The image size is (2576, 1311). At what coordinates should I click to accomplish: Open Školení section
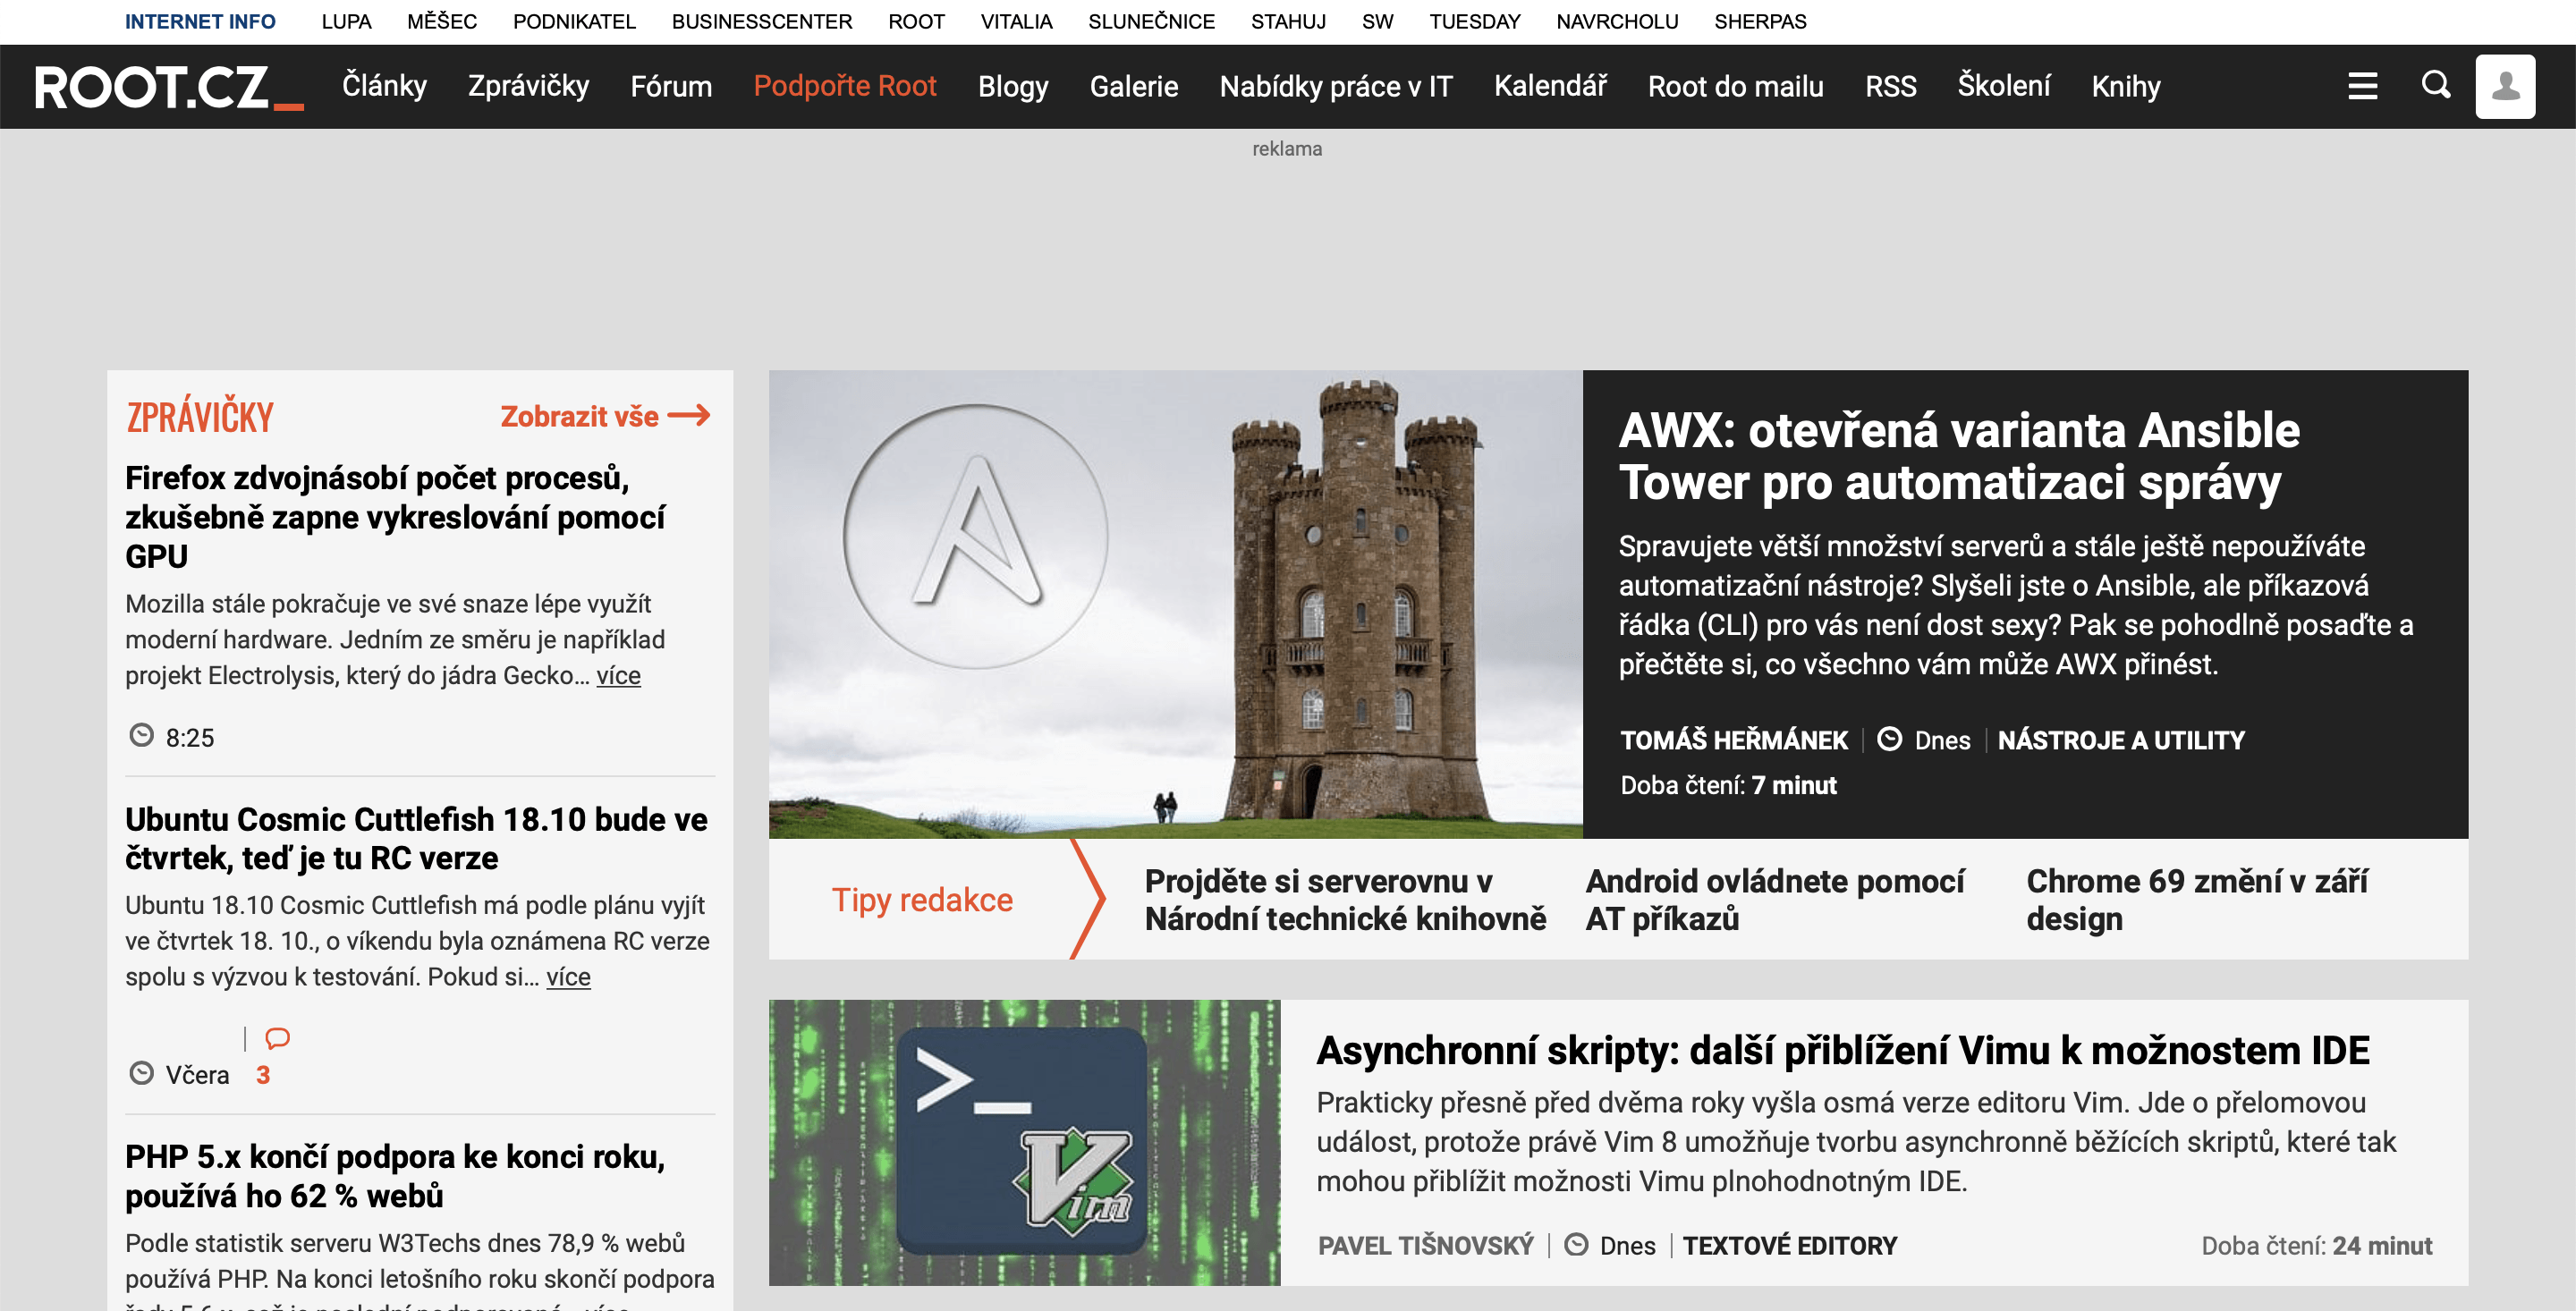coord(2003,86)
